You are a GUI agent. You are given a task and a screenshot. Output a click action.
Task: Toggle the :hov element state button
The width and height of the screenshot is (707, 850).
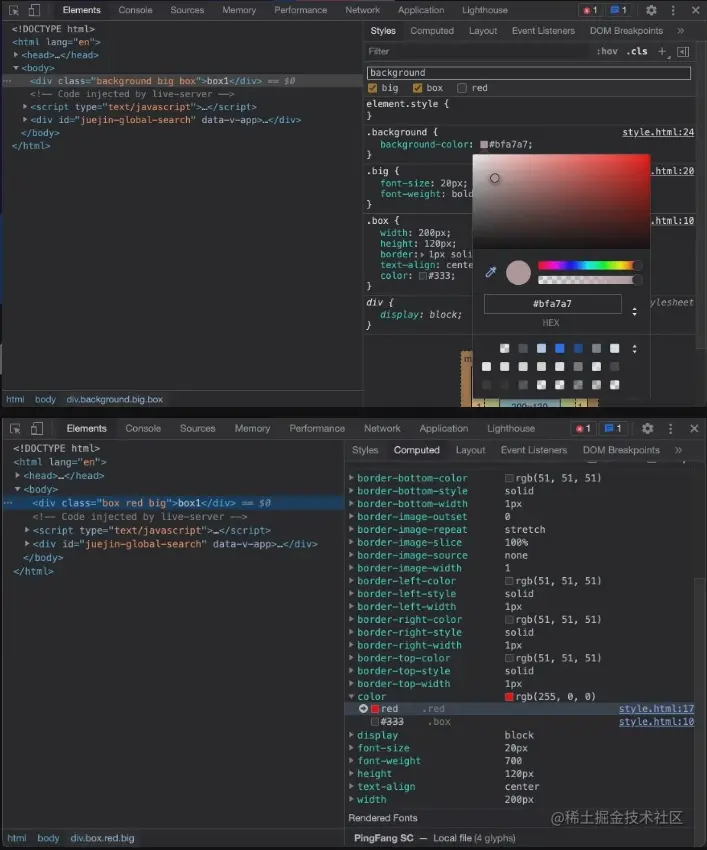tap(607, 51)
